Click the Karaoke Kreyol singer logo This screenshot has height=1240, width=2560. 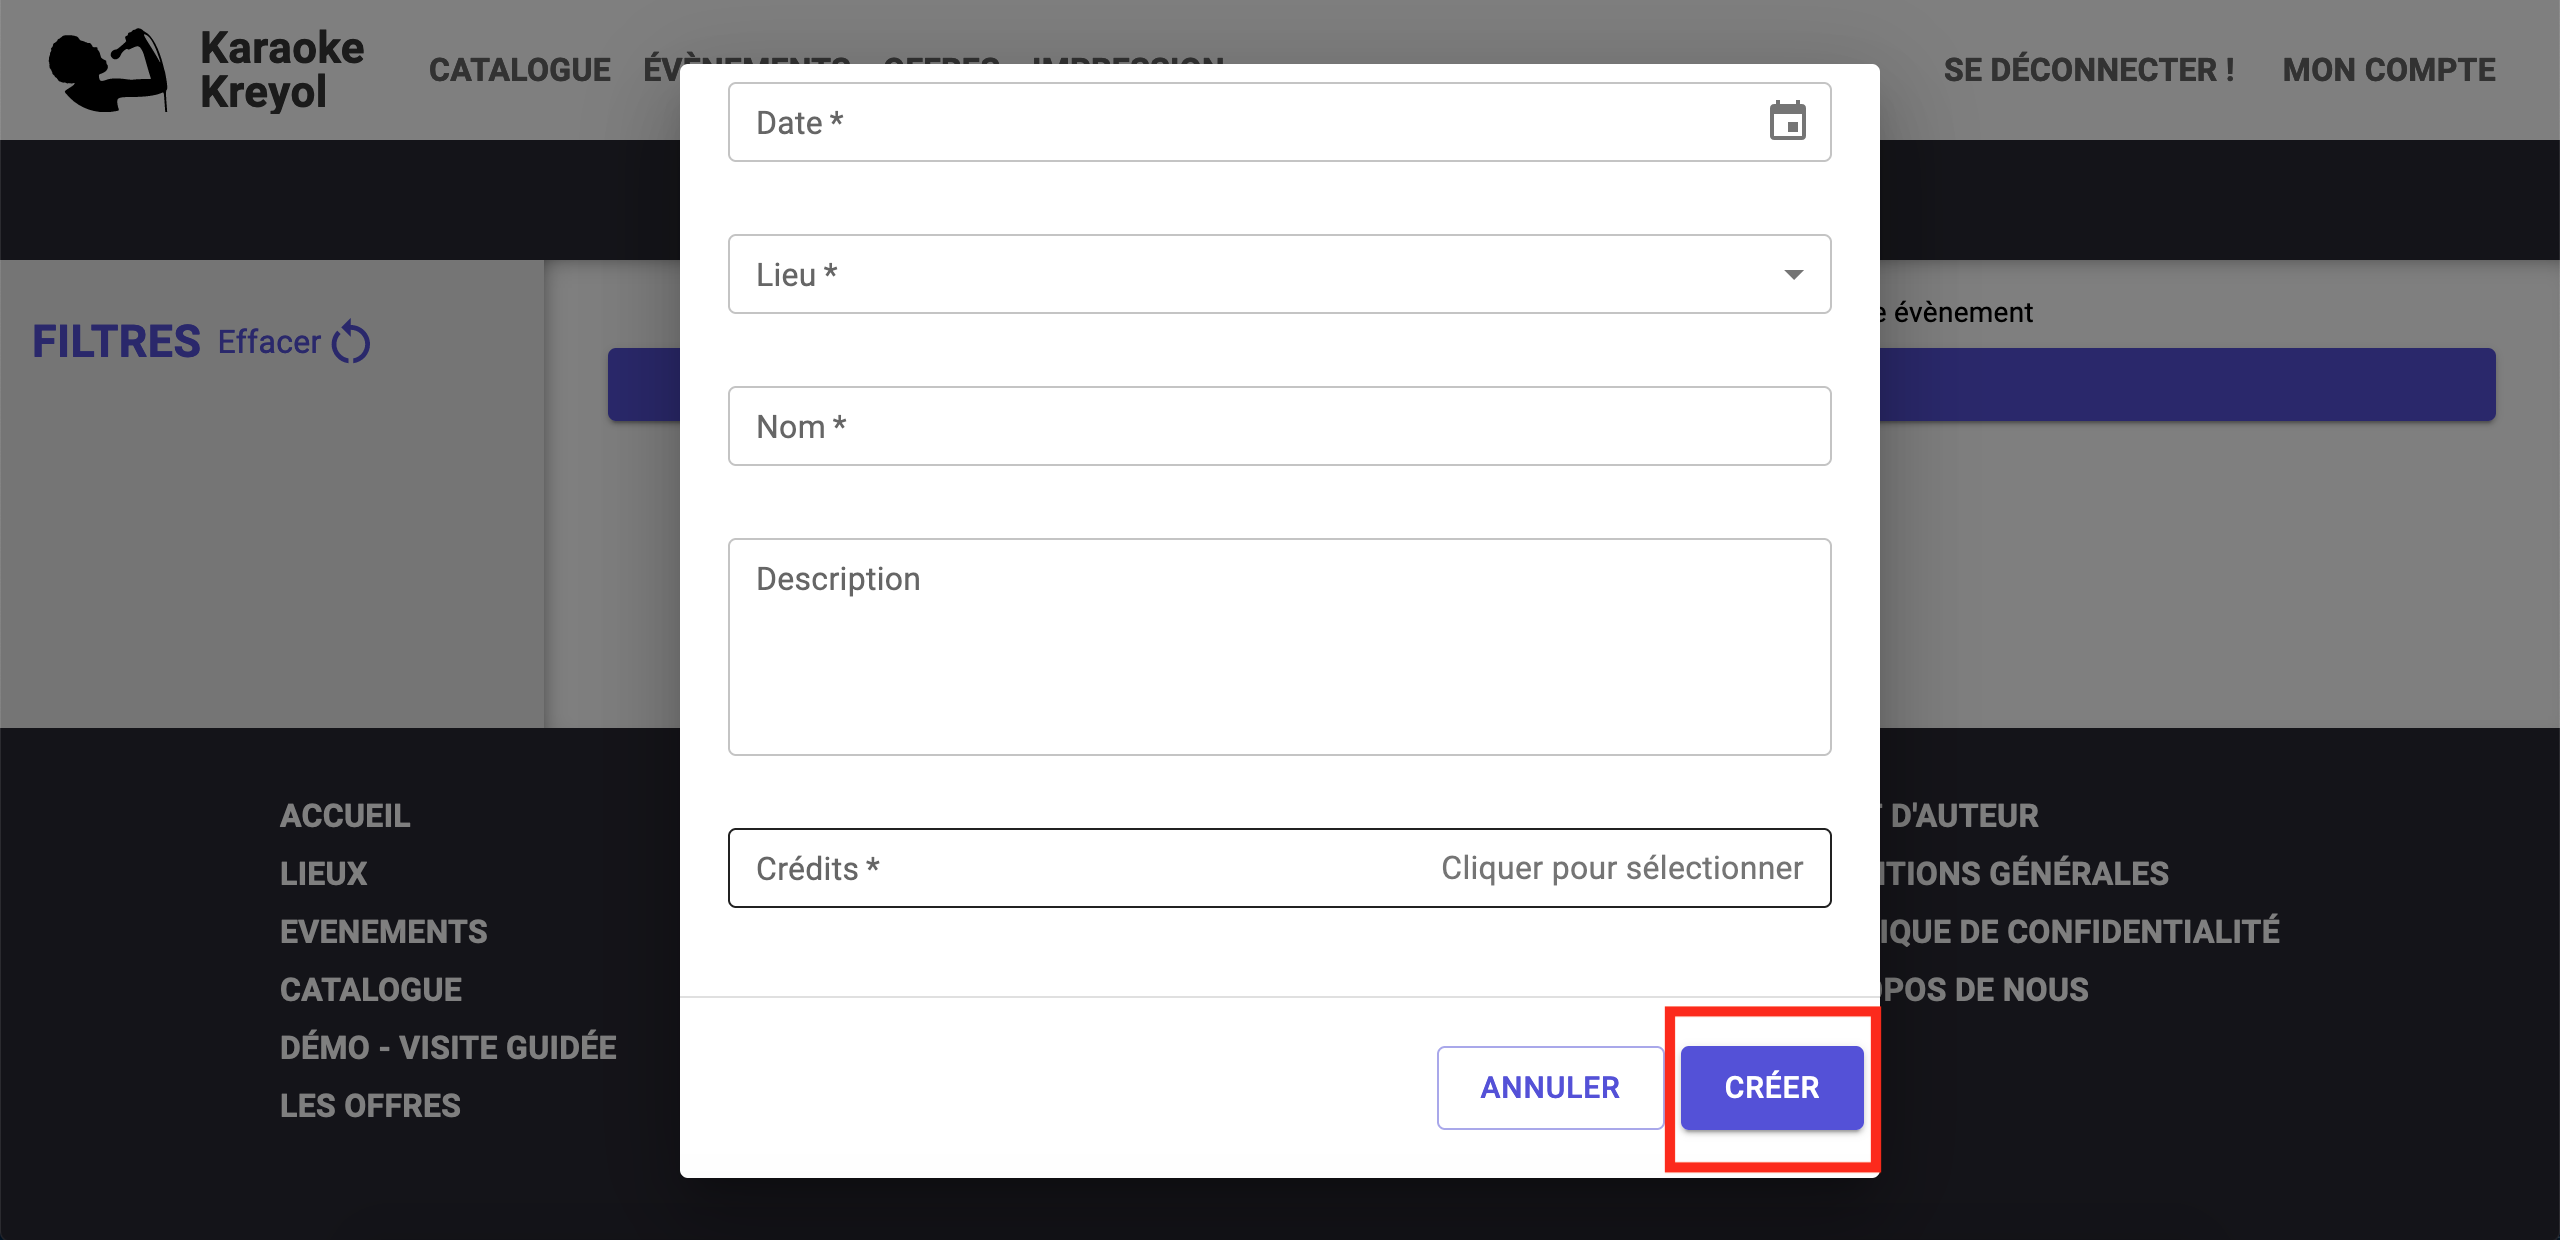coord(109,69)
